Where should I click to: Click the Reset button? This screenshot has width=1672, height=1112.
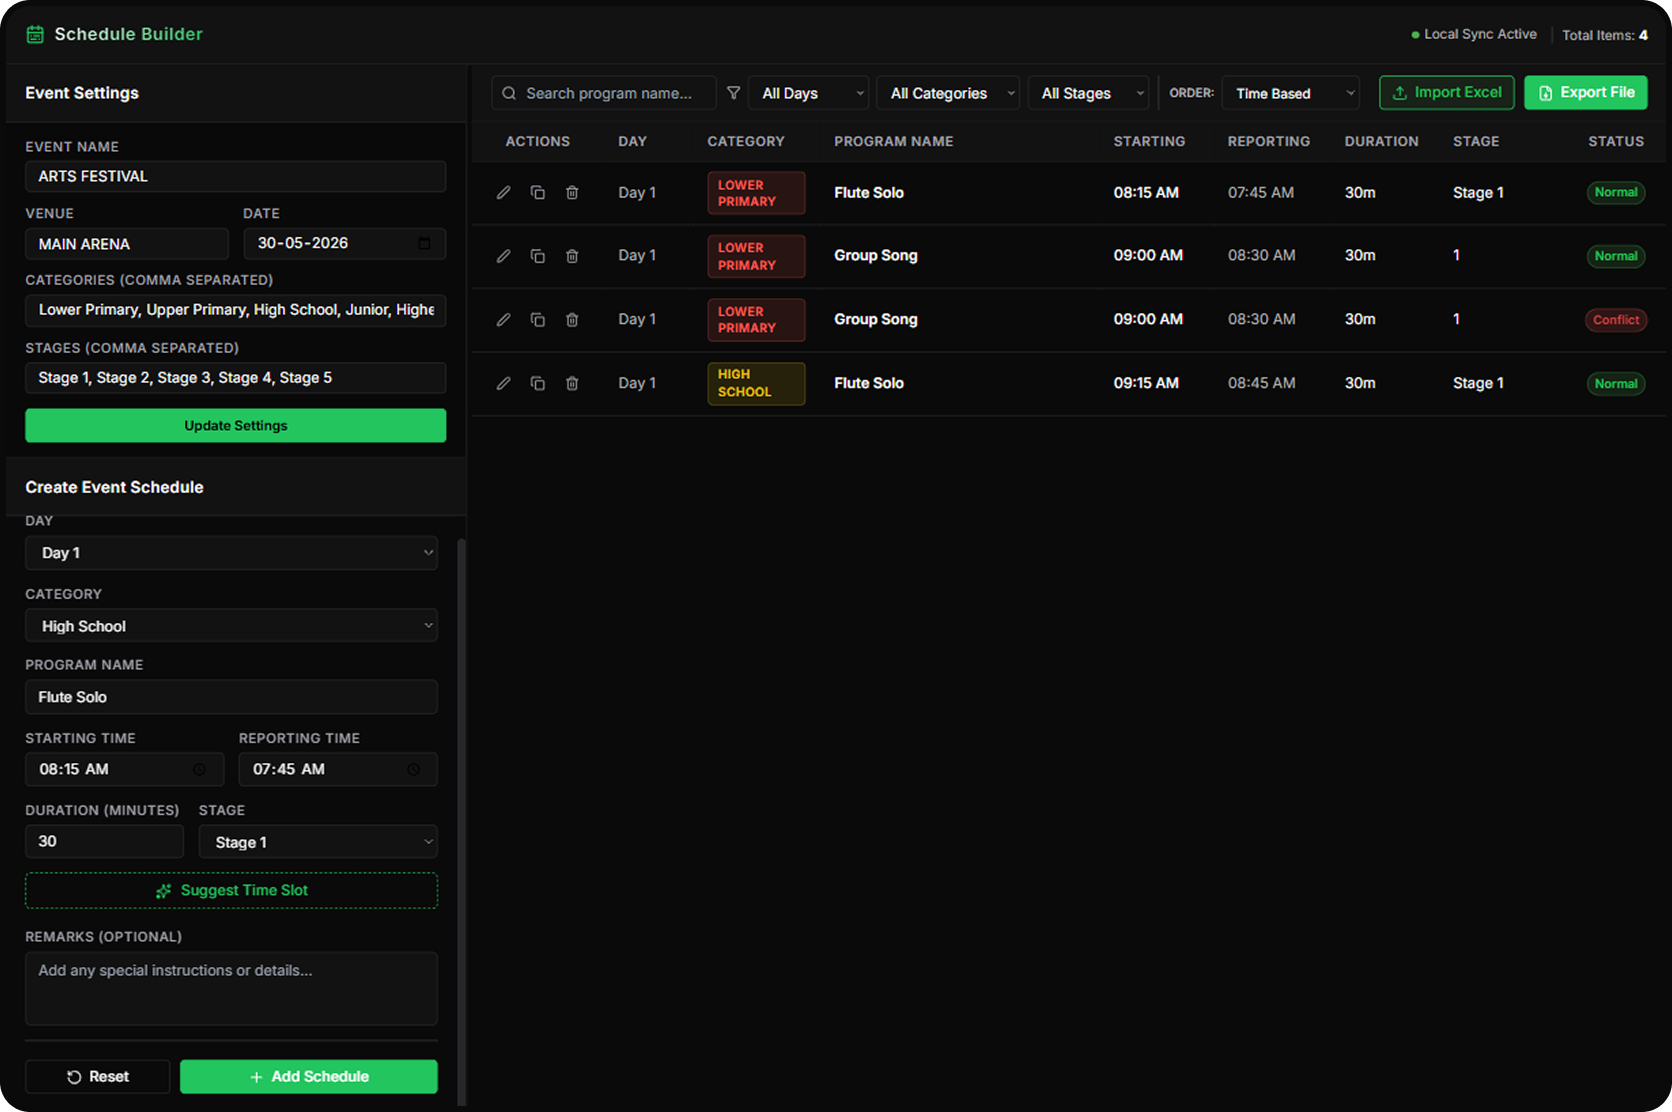click(x=98, y=1077)
